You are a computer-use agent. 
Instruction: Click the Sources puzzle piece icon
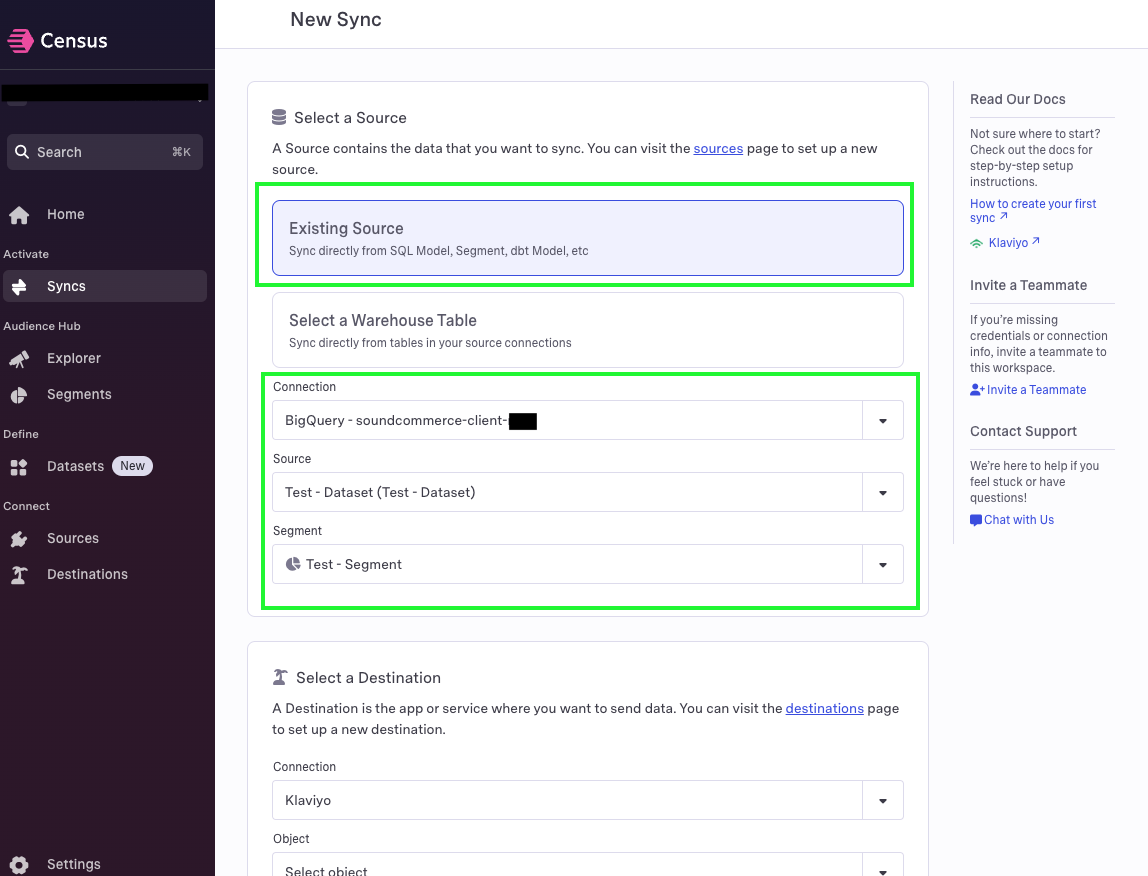[x=19, y=538]
